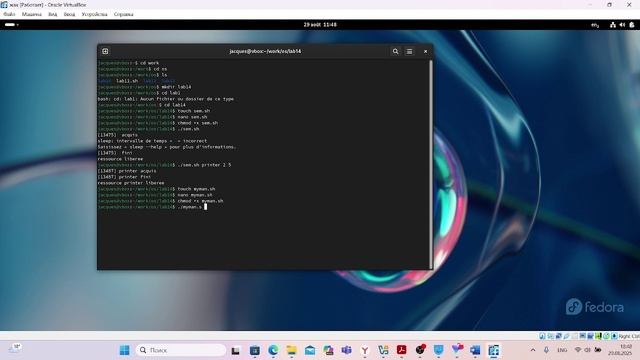Click the terminal title jacques@vbox path
640x360 pixels.
[x=265, y=51]
